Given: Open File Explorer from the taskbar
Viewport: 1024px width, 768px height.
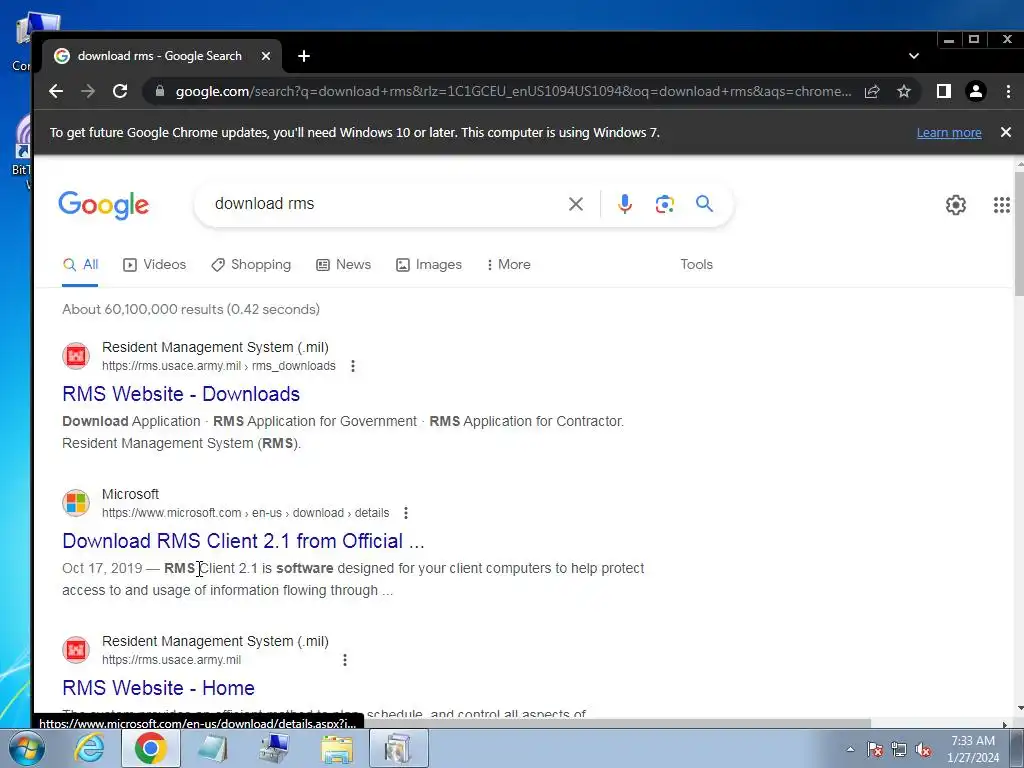Looking at the screenshot, I should pyautogui.click(x=337, y=748).
